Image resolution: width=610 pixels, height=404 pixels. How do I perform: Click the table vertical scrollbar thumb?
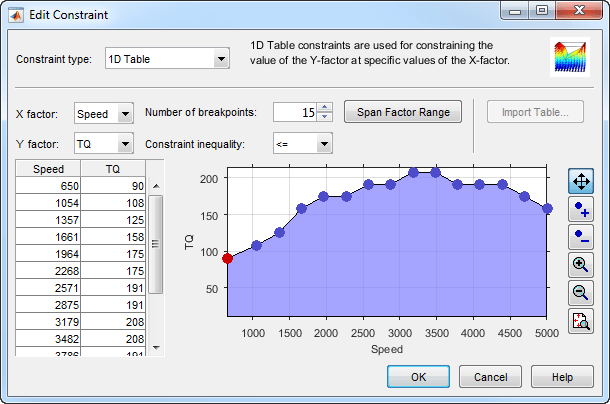156,244
